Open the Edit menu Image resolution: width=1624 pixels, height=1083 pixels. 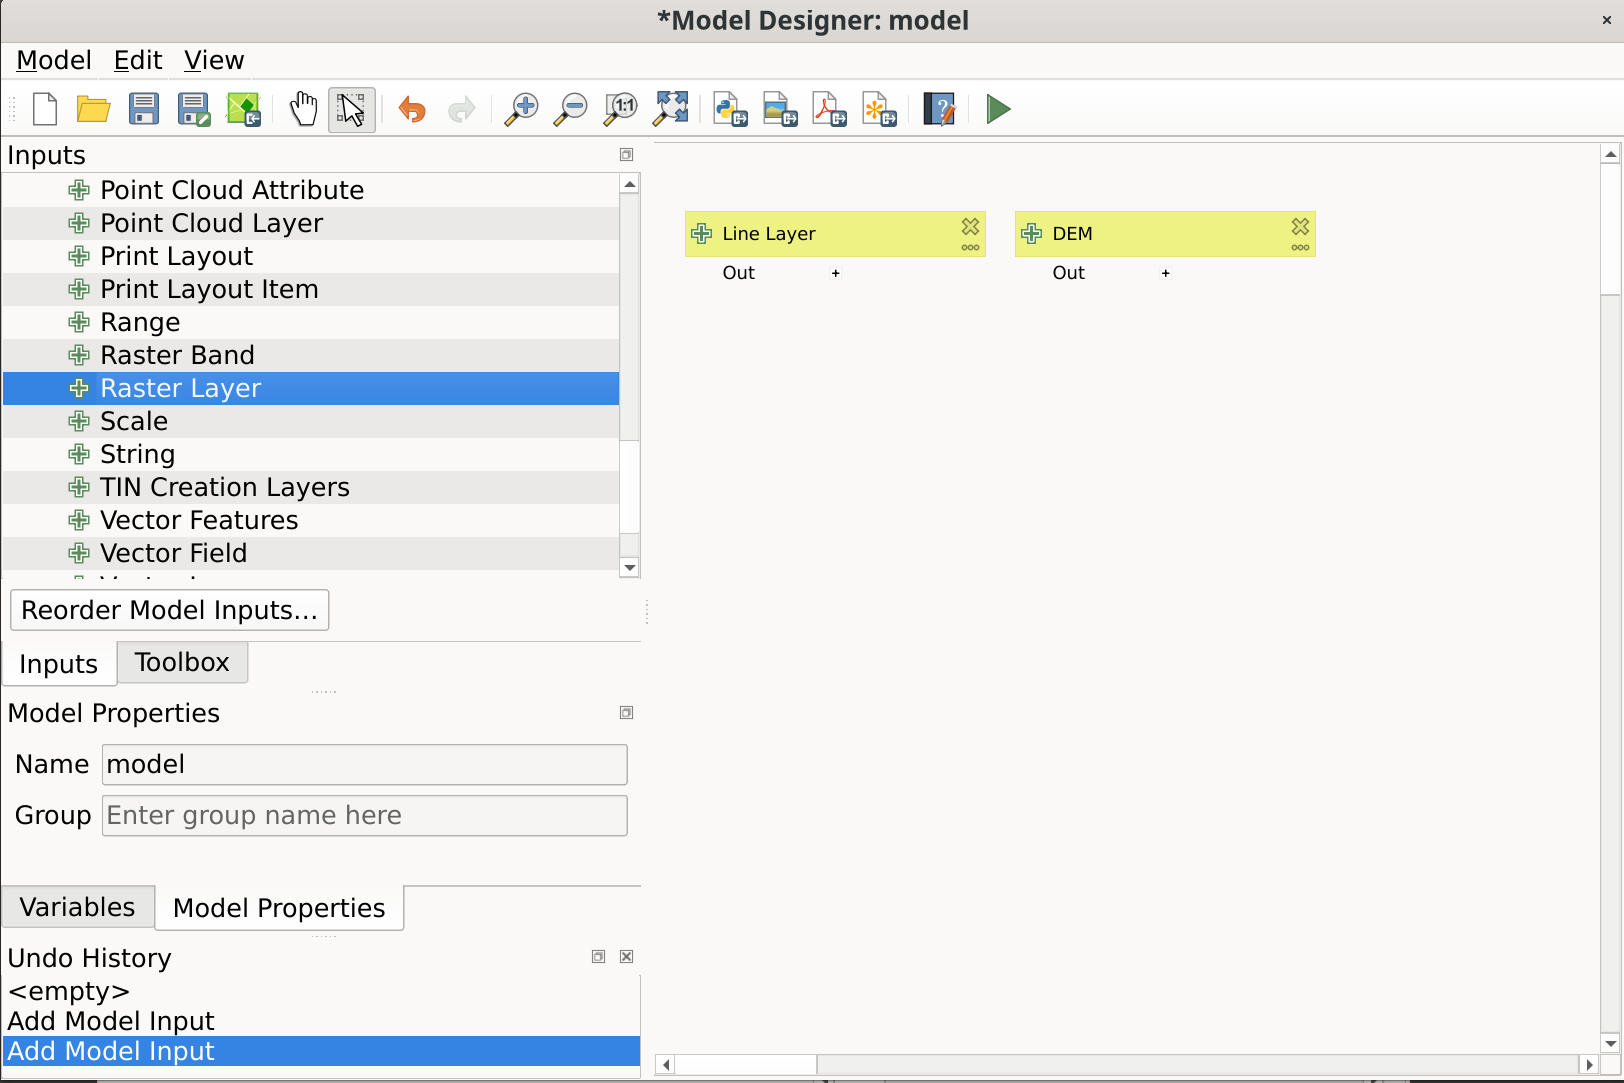point(138,61)
